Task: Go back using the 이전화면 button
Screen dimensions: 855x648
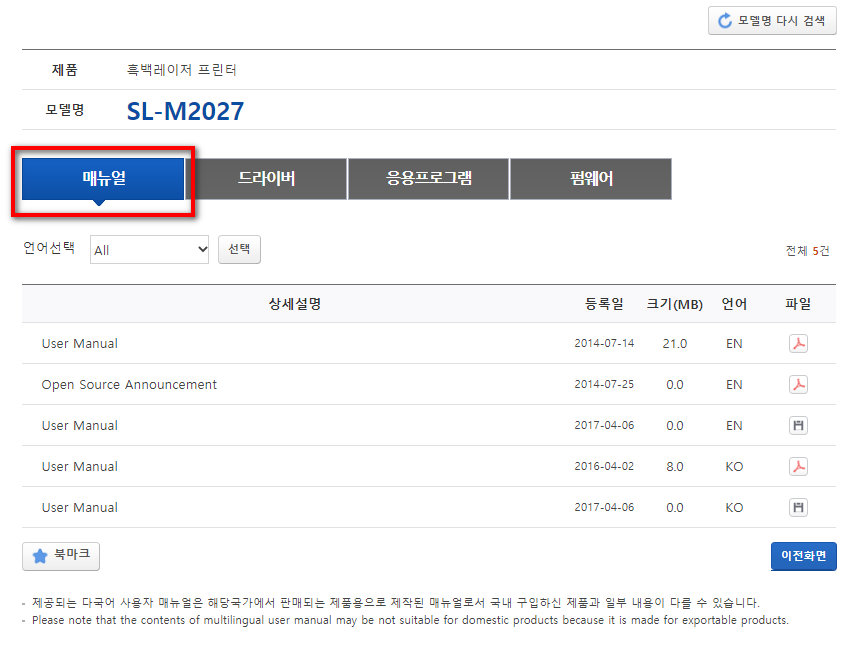Action: 804,556
